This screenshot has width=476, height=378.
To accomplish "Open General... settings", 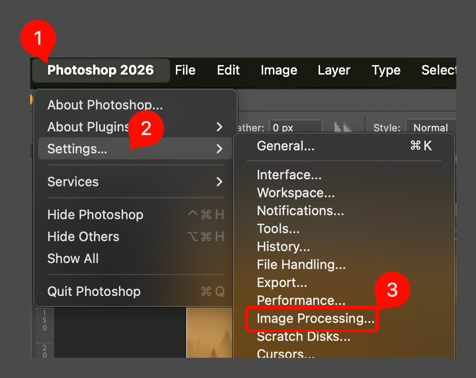I will [x=344, y=146].
